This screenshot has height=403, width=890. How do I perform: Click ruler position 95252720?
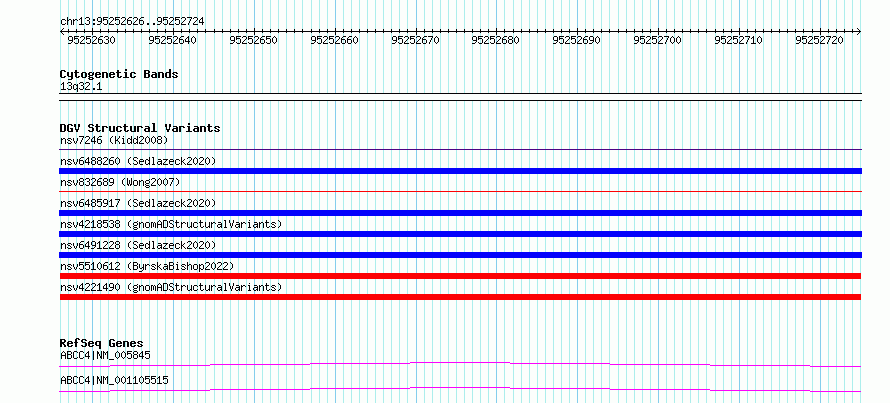pyautogui.click(x=820, y=40)
